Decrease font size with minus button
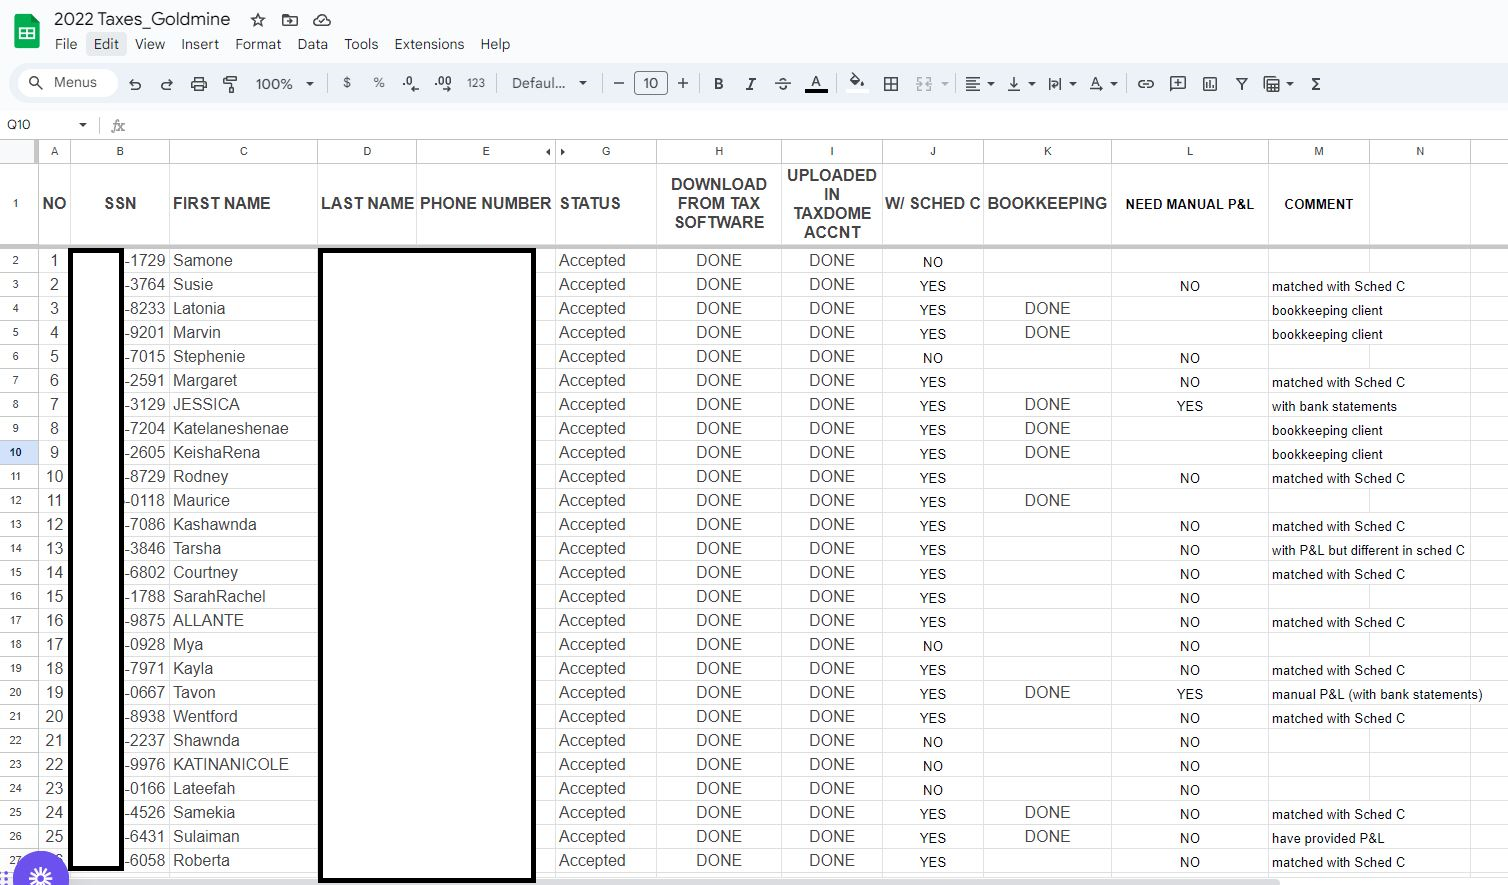1508x885 pixels. 619,84
